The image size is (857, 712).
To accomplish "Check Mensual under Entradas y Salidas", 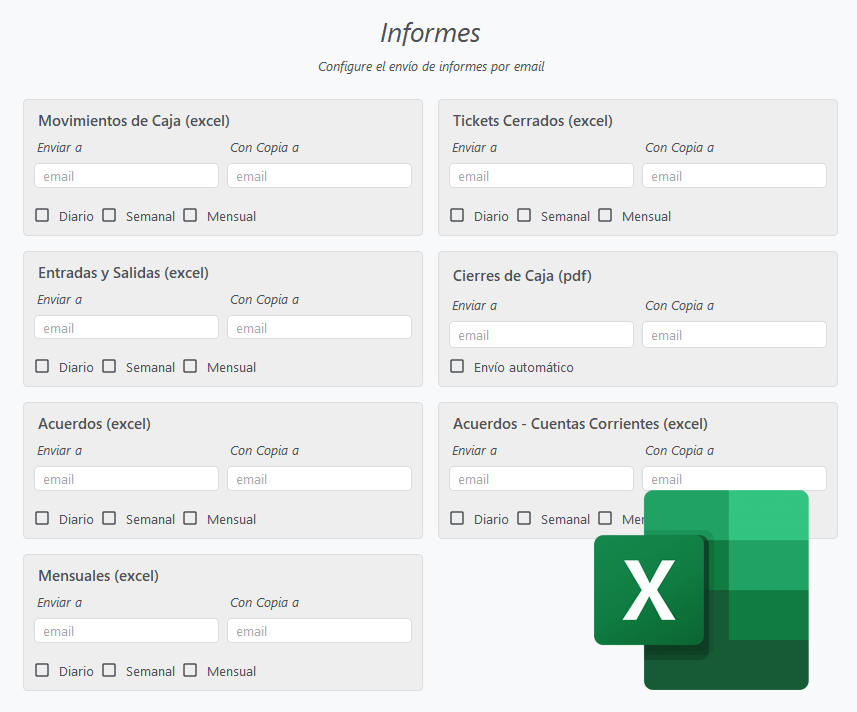I will pyautogui.click(x=190, y=366).
